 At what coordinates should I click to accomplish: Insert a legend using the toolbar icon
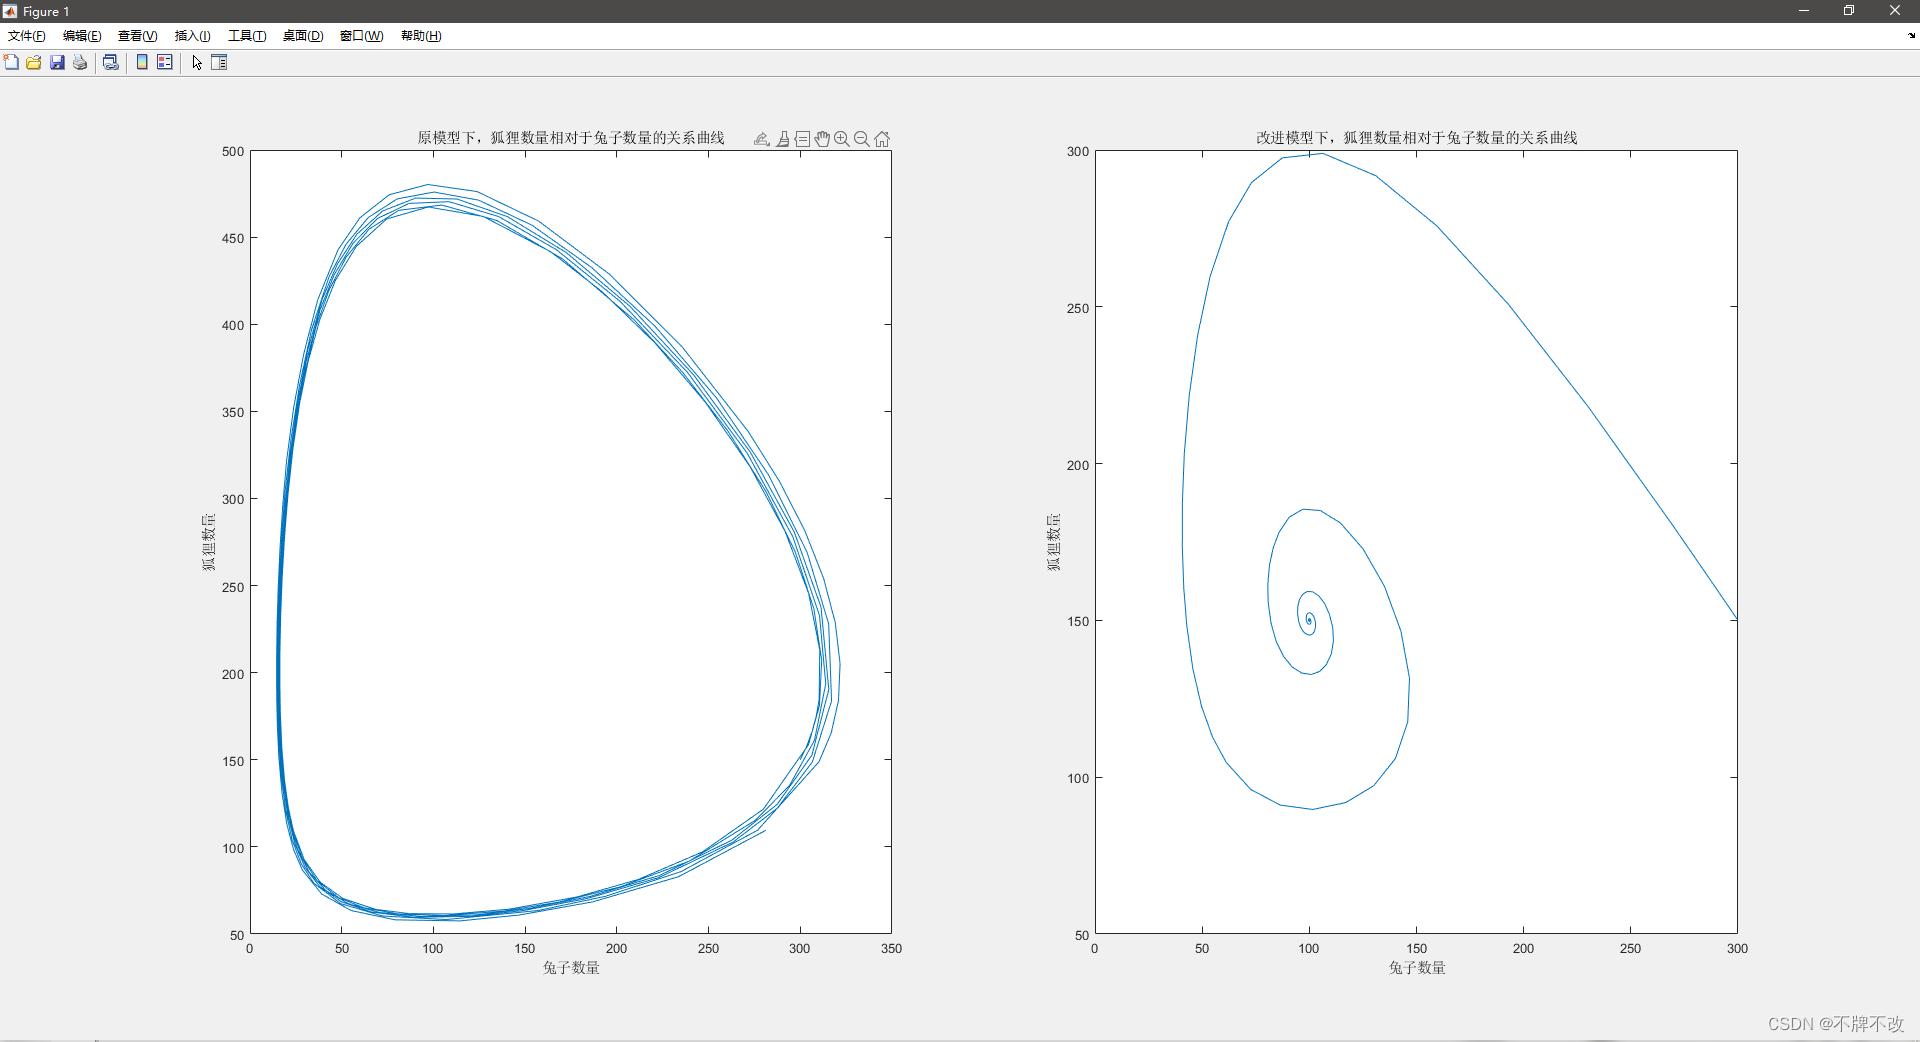pyautogui.click(x=165, y=62)
